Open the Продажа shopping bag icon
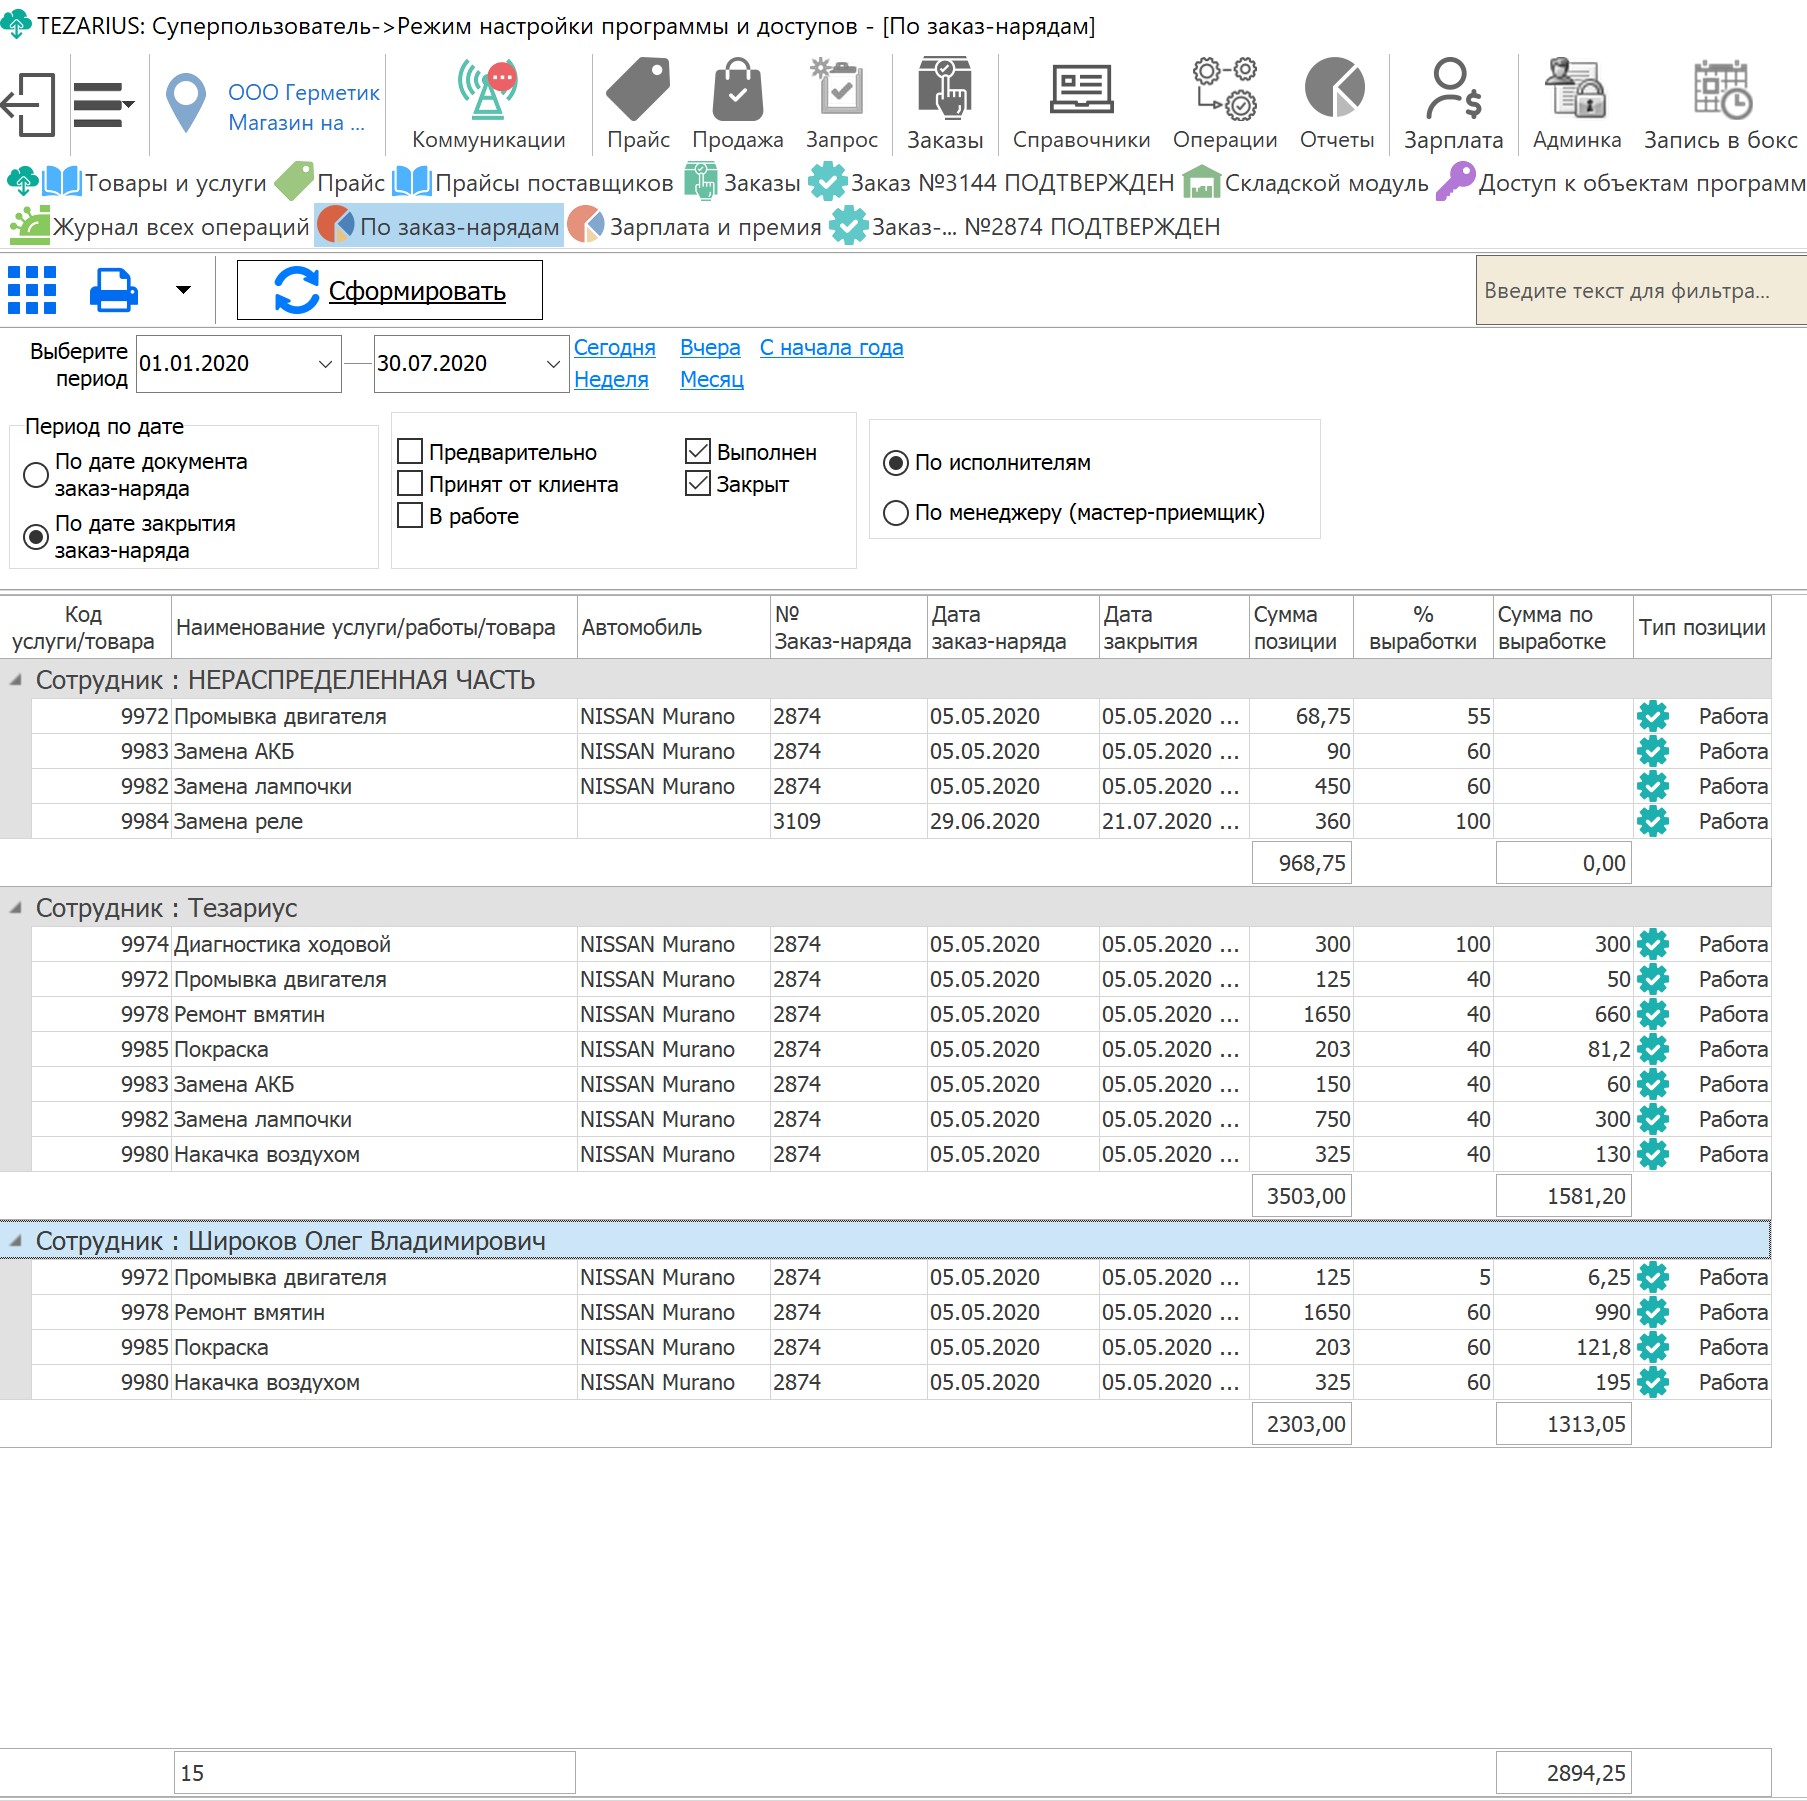Image resolution: width=1807 pixels, height=1801 pixels. pyautogui.click(x=737, y=90)
